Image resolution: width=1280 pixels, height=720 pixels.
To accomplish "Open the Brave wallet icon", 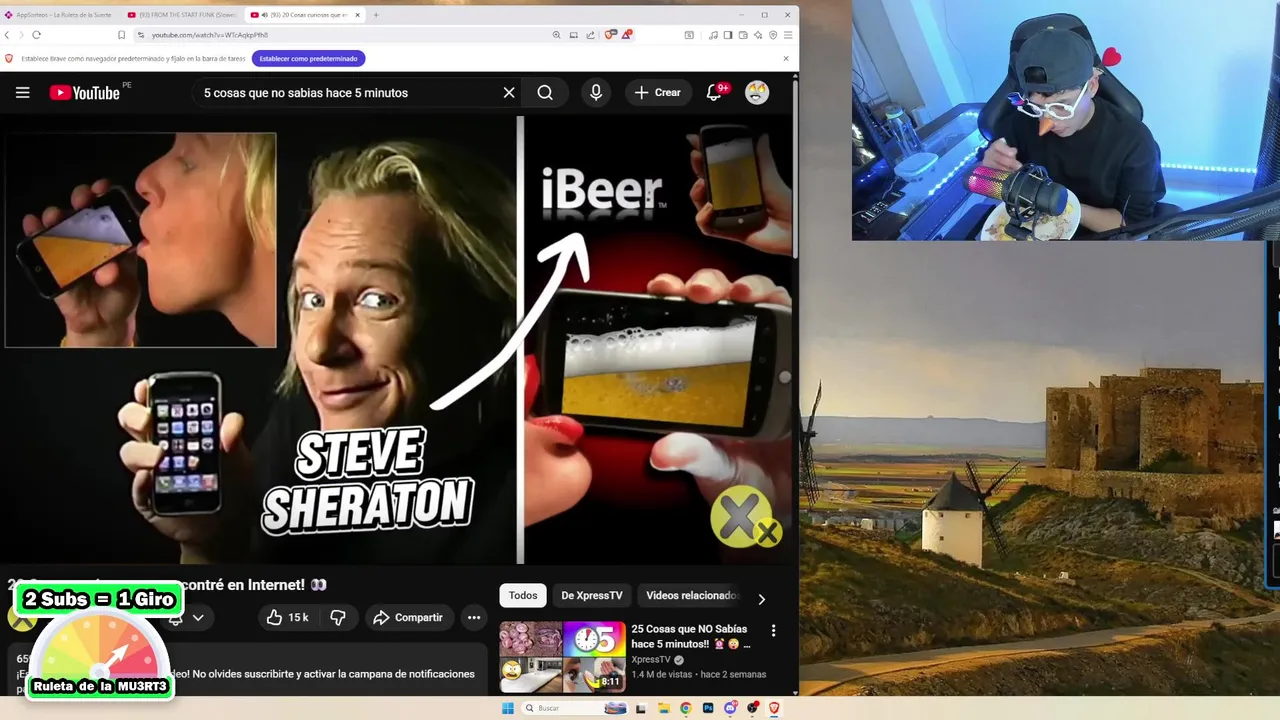I will point(743,35).
